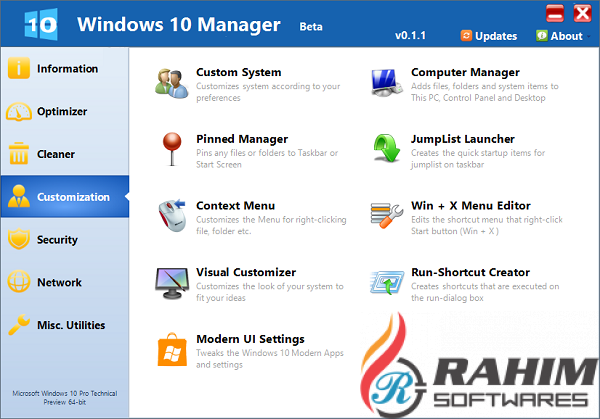600x419 pixels.
Task: Click the v0.1.1 version label
Action: [x=410, y=36]
